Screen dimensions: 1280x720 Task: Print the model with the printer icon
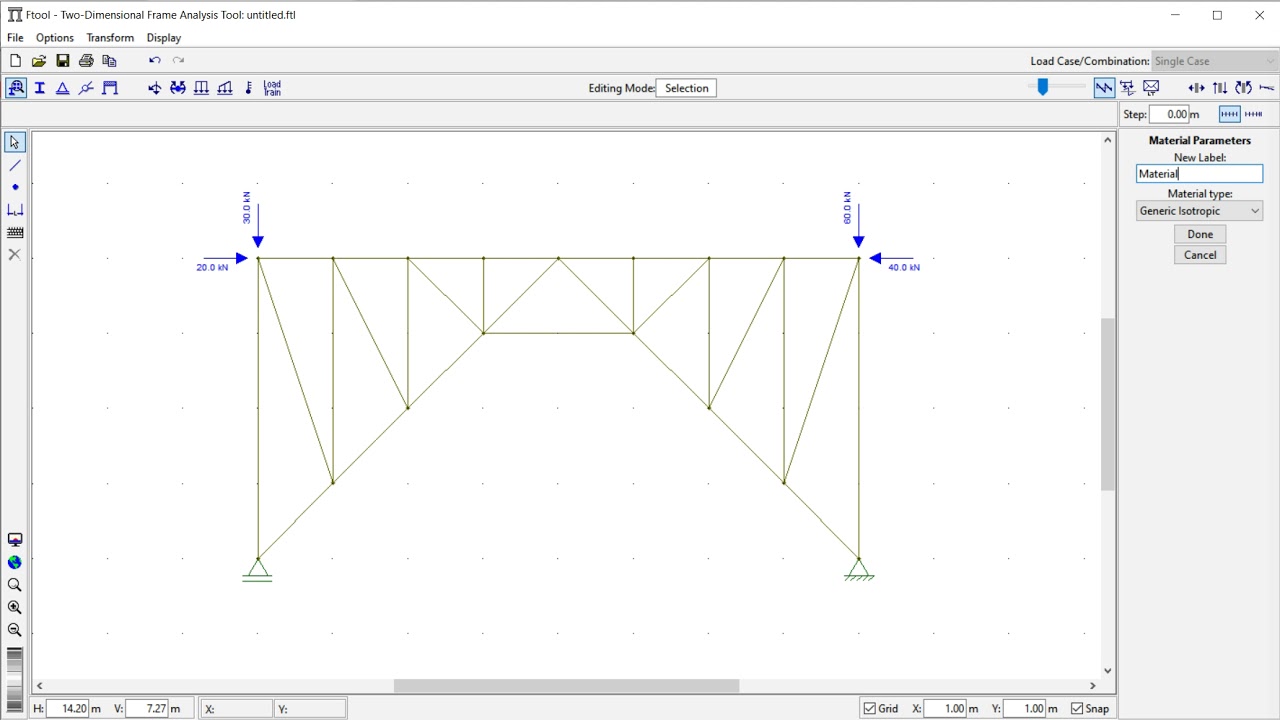86,61
